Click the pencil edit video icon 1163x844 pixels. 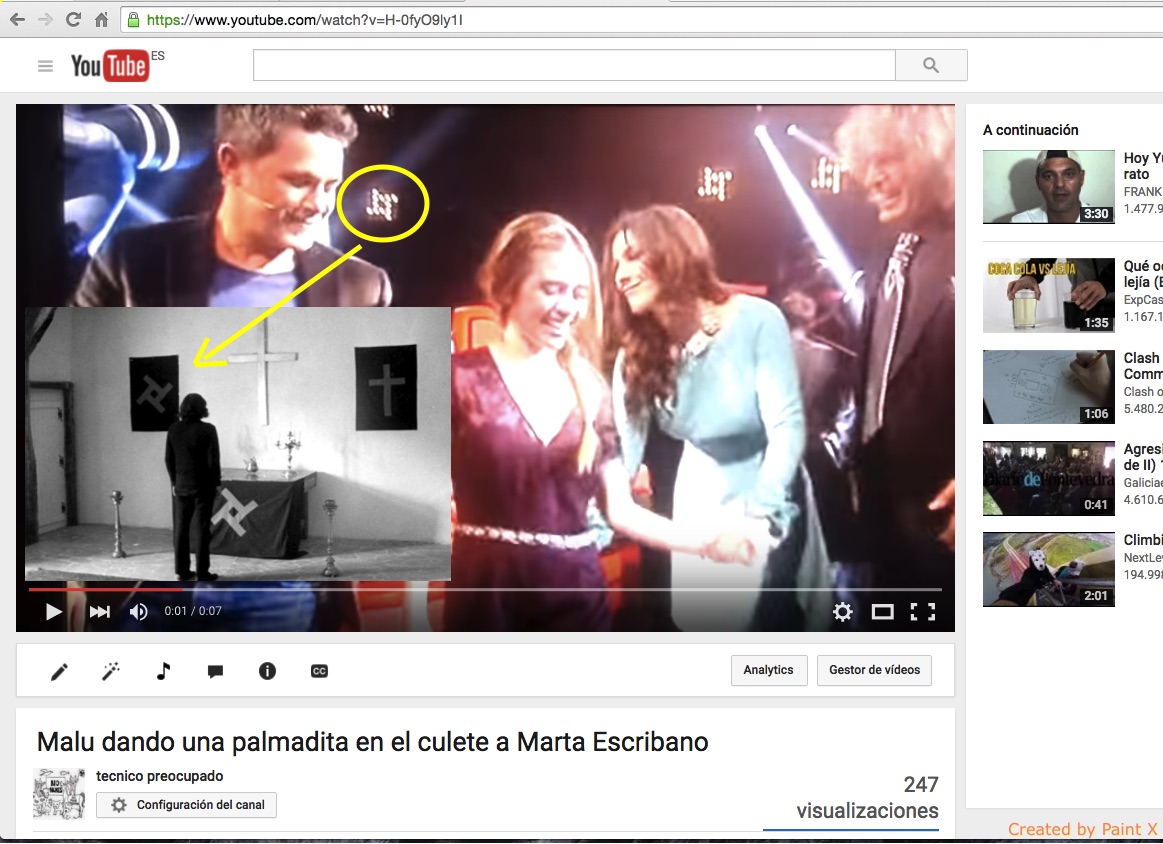click(59, 671)
